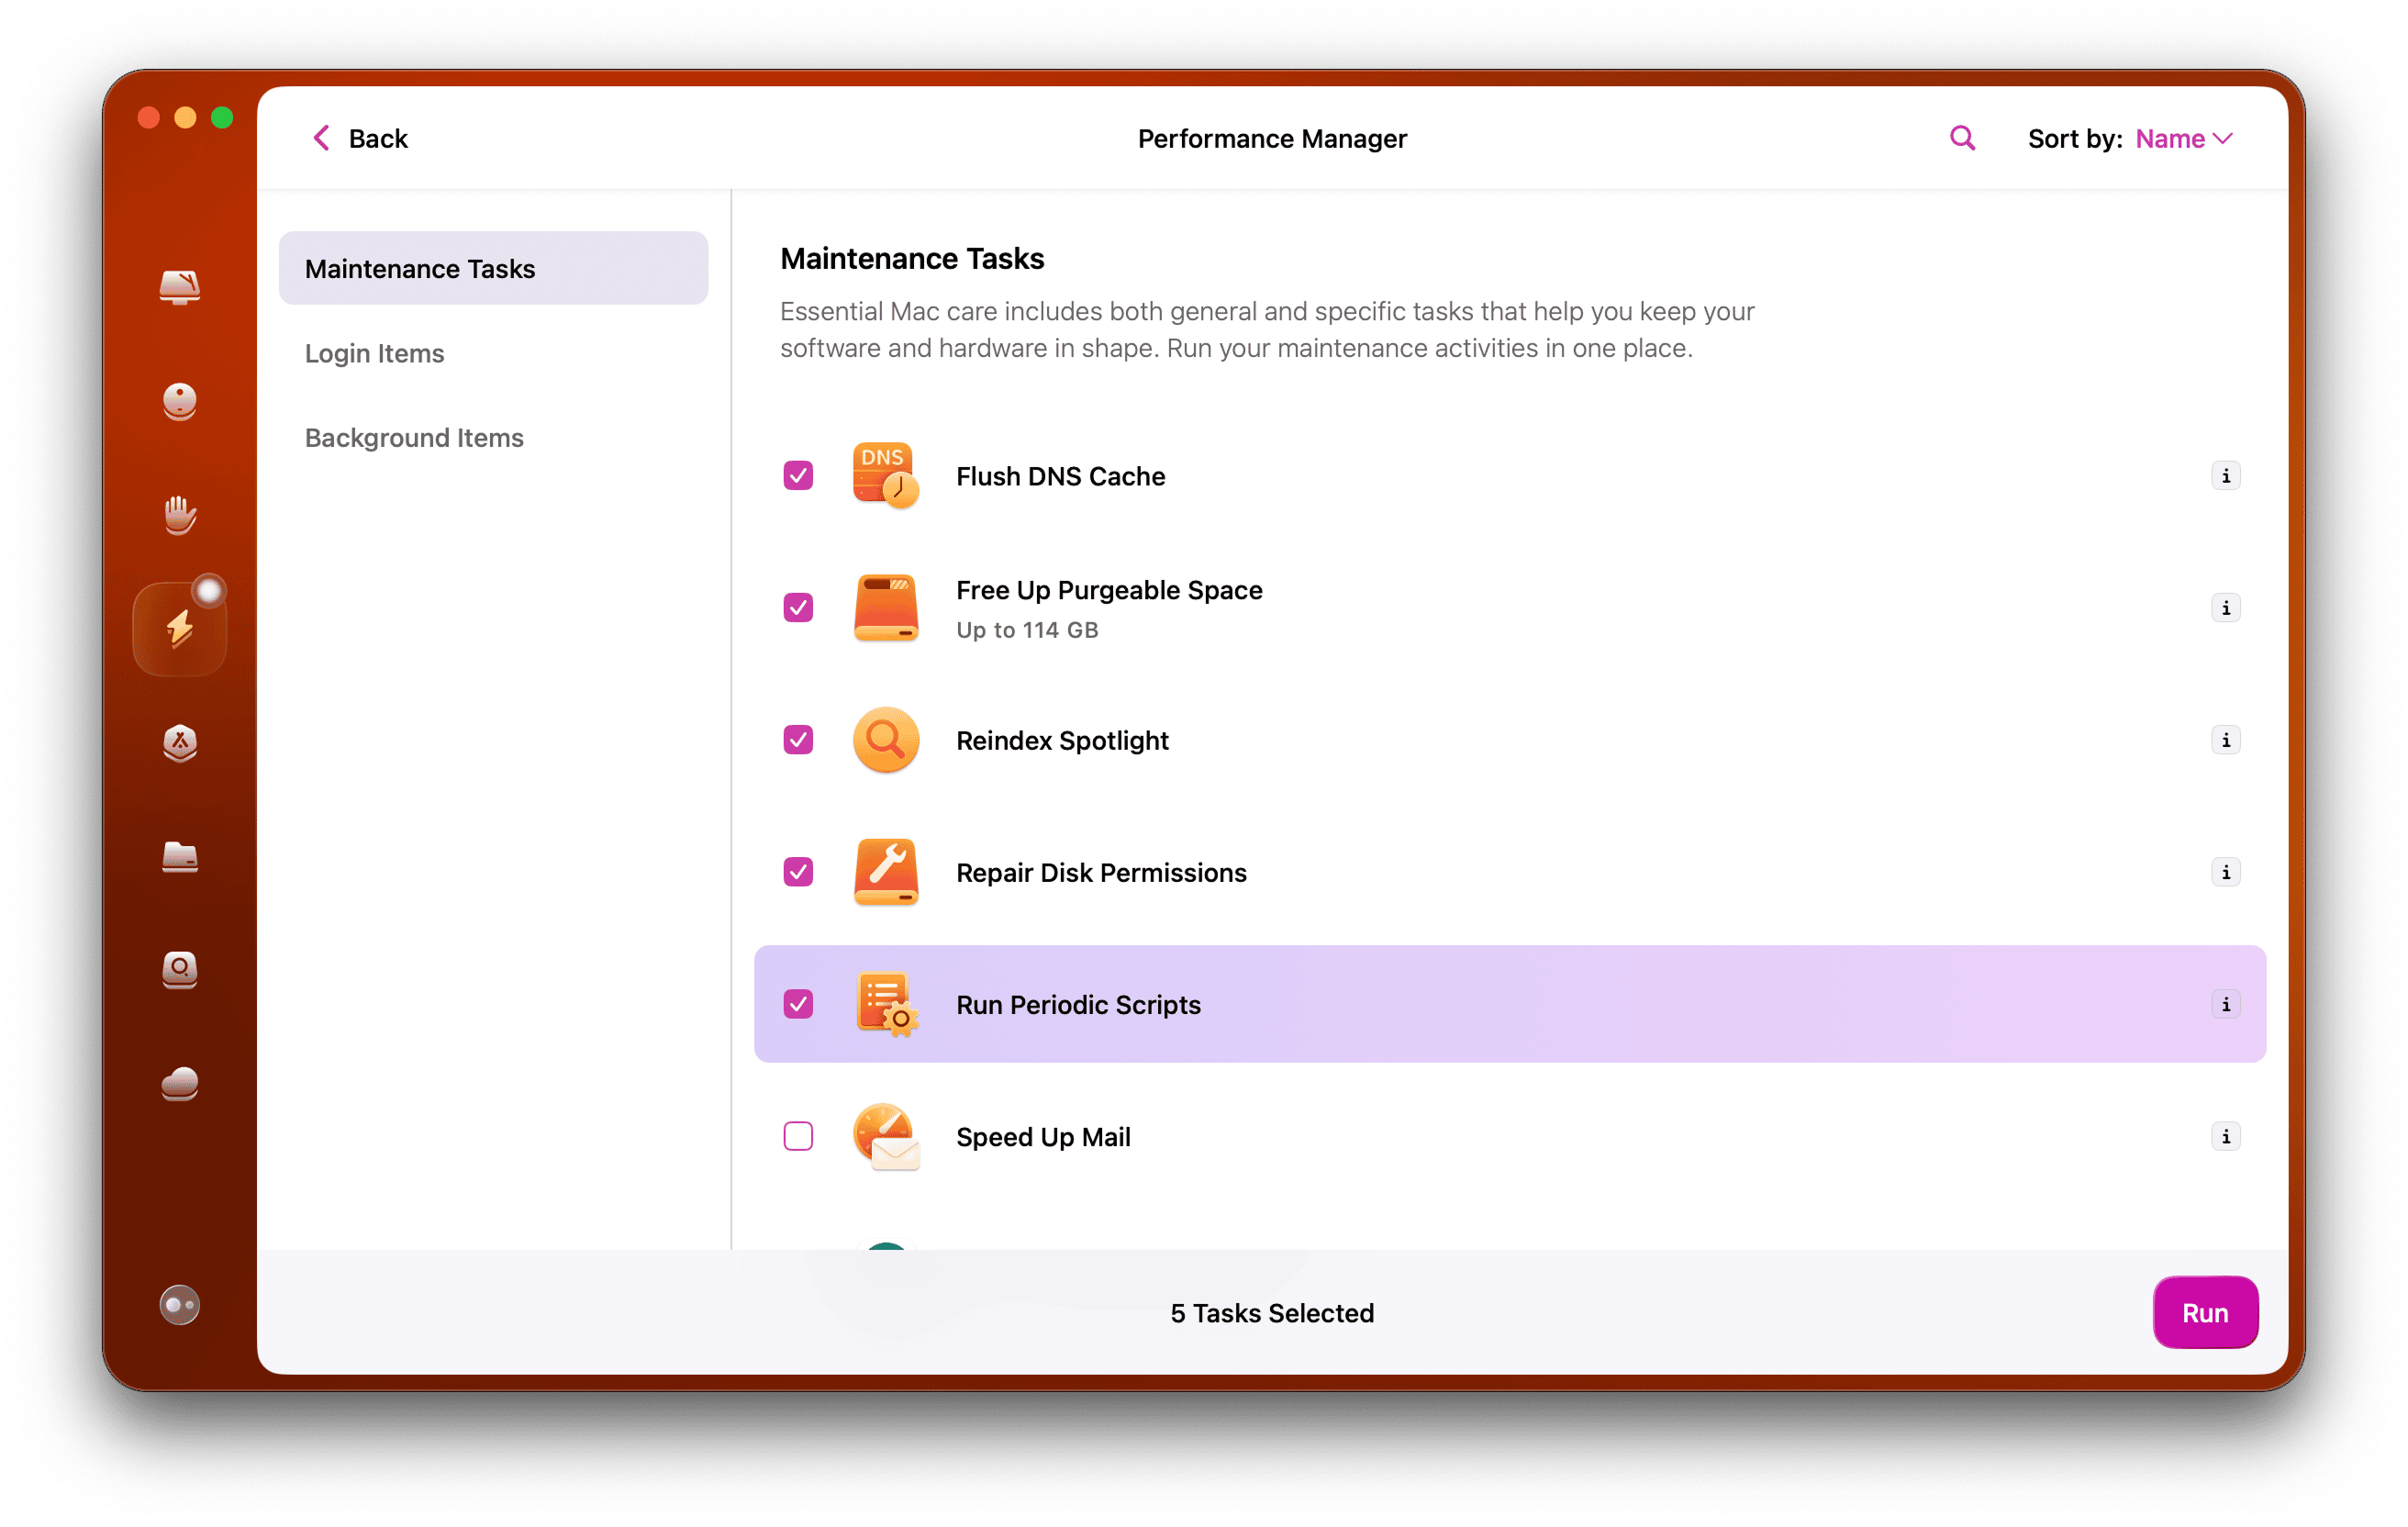Open the Space Lens disk module
The width and height of the screenshot is (2408, 1527).
(x=179, y=970)
